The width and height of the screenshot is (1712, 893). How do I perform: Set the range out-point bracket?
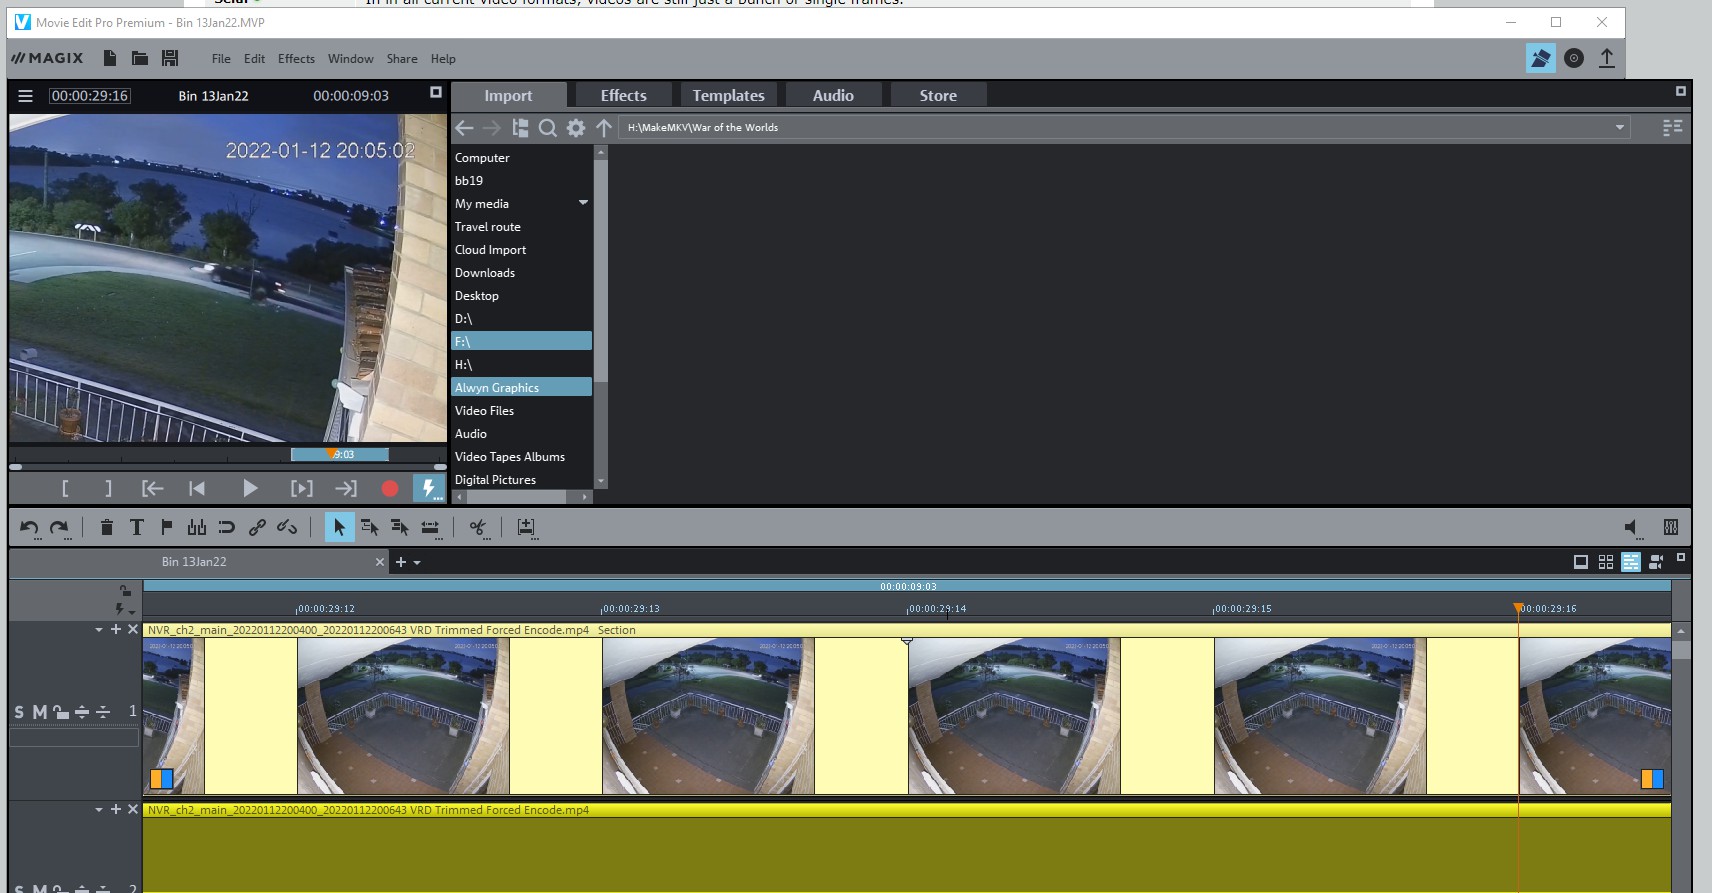(108, 488)
